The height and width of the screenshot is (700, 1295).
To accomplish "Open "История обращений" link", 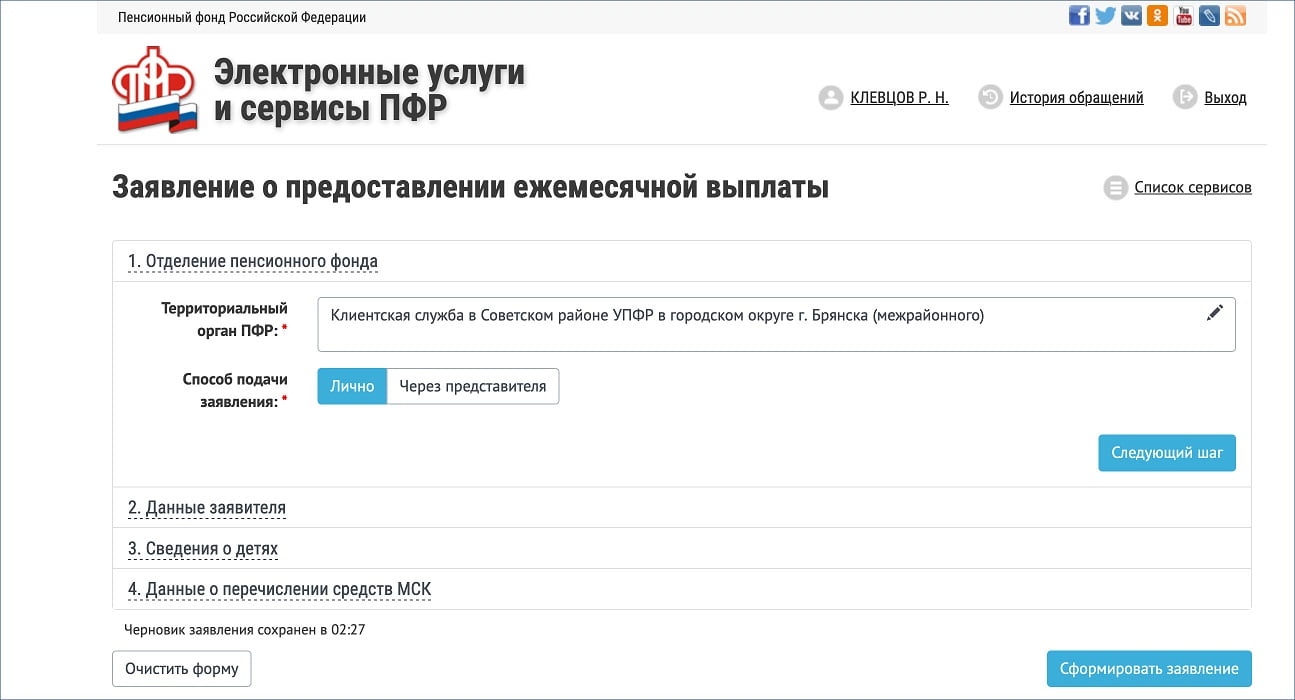I will [x=1076, y=98].
